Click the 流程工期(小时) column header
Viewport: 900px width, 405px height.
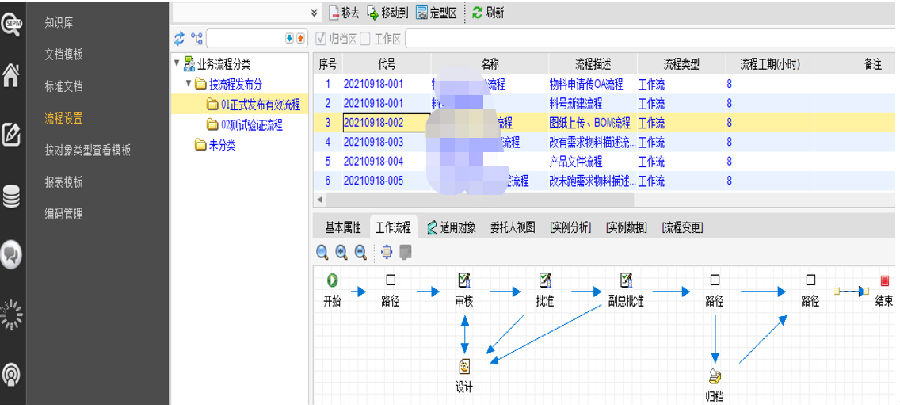pos(770,64)
